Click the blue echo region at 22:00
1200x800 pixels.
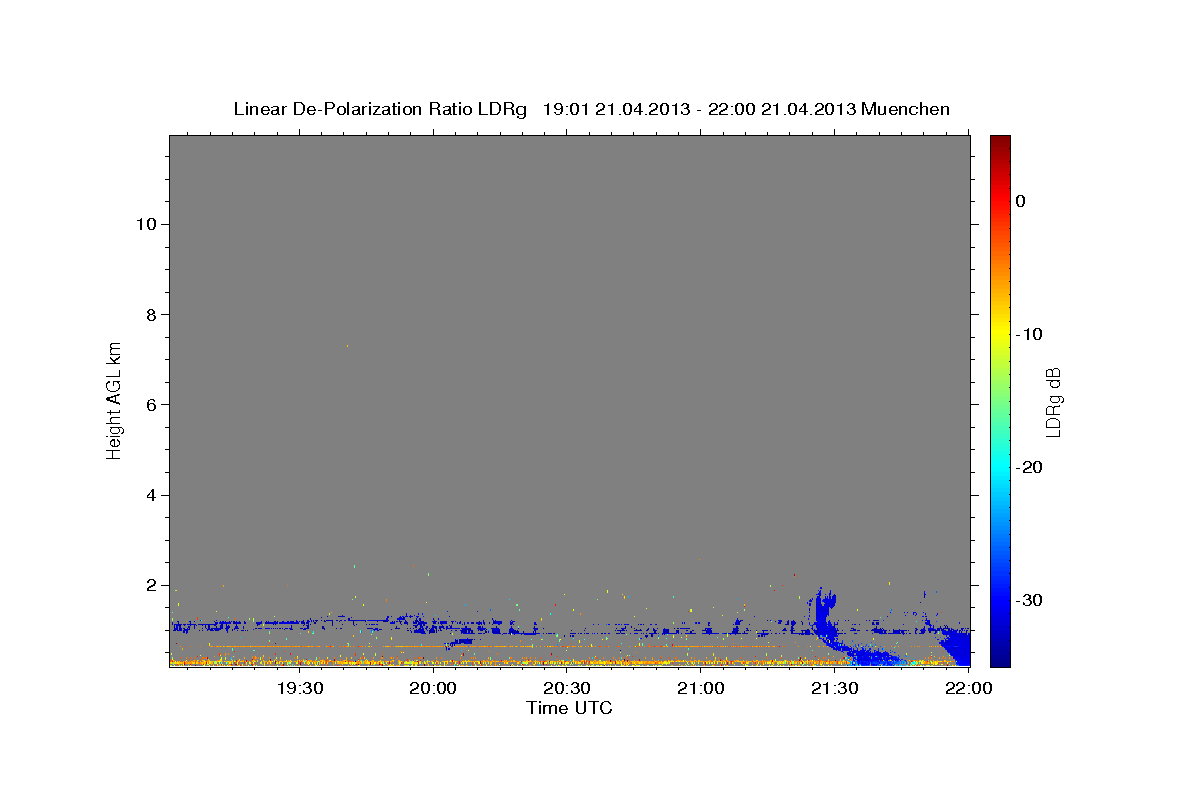[x=957, y=647]
